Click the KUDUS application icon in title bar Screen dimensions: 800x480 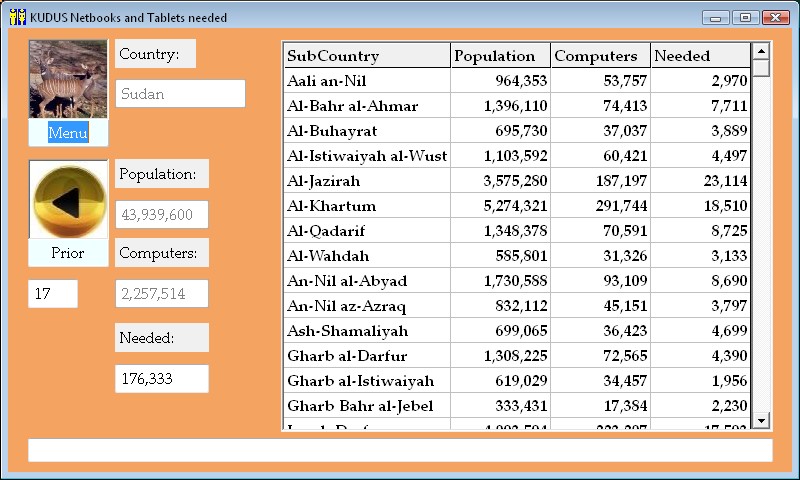[17, 17]
